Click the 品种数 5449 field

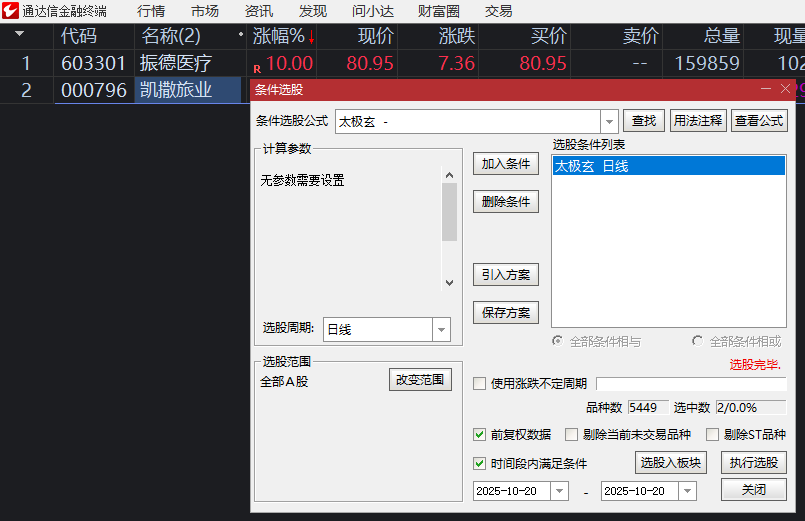click(x=647, y=408)
